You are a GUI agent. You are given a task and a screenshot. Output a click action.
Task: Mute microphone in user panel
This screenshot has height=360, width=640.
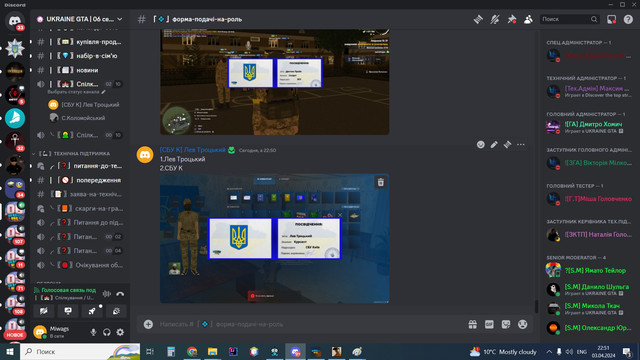[x=93, y=332]
